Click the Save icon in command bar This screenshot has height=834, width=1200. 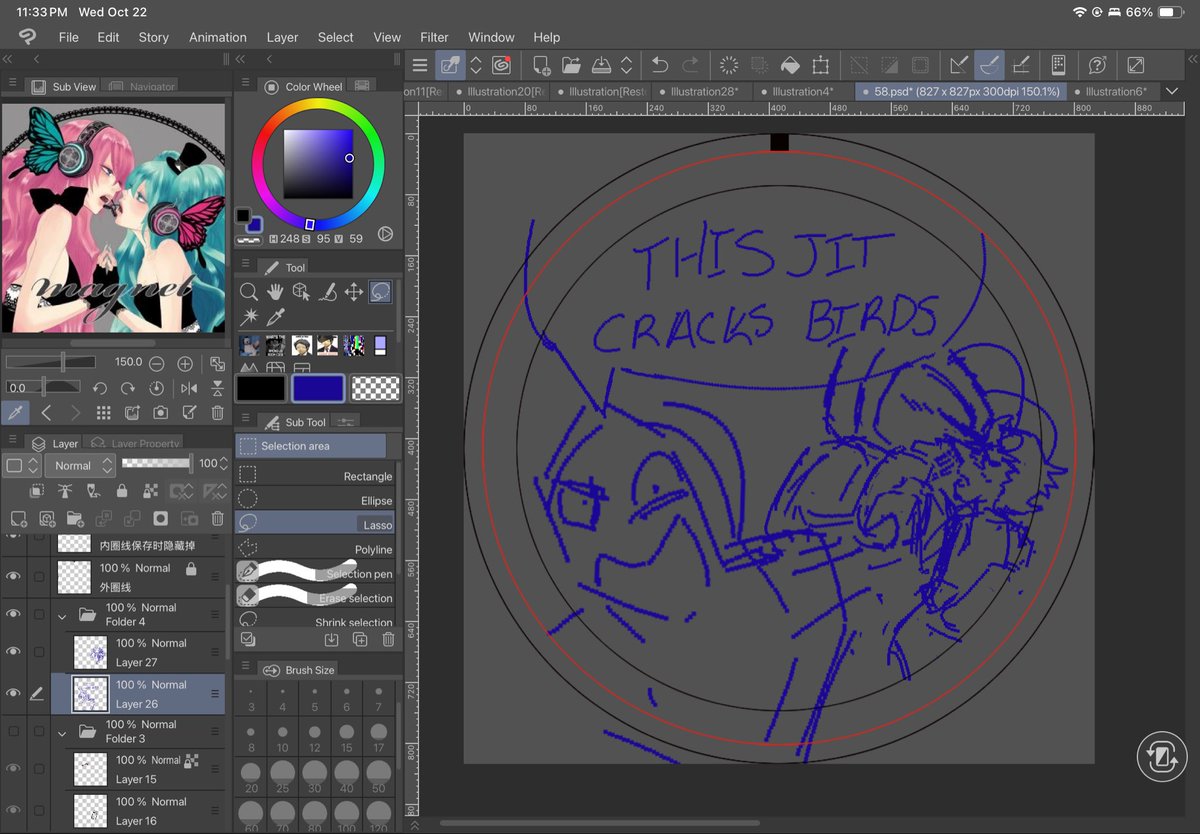pos(601,65)
